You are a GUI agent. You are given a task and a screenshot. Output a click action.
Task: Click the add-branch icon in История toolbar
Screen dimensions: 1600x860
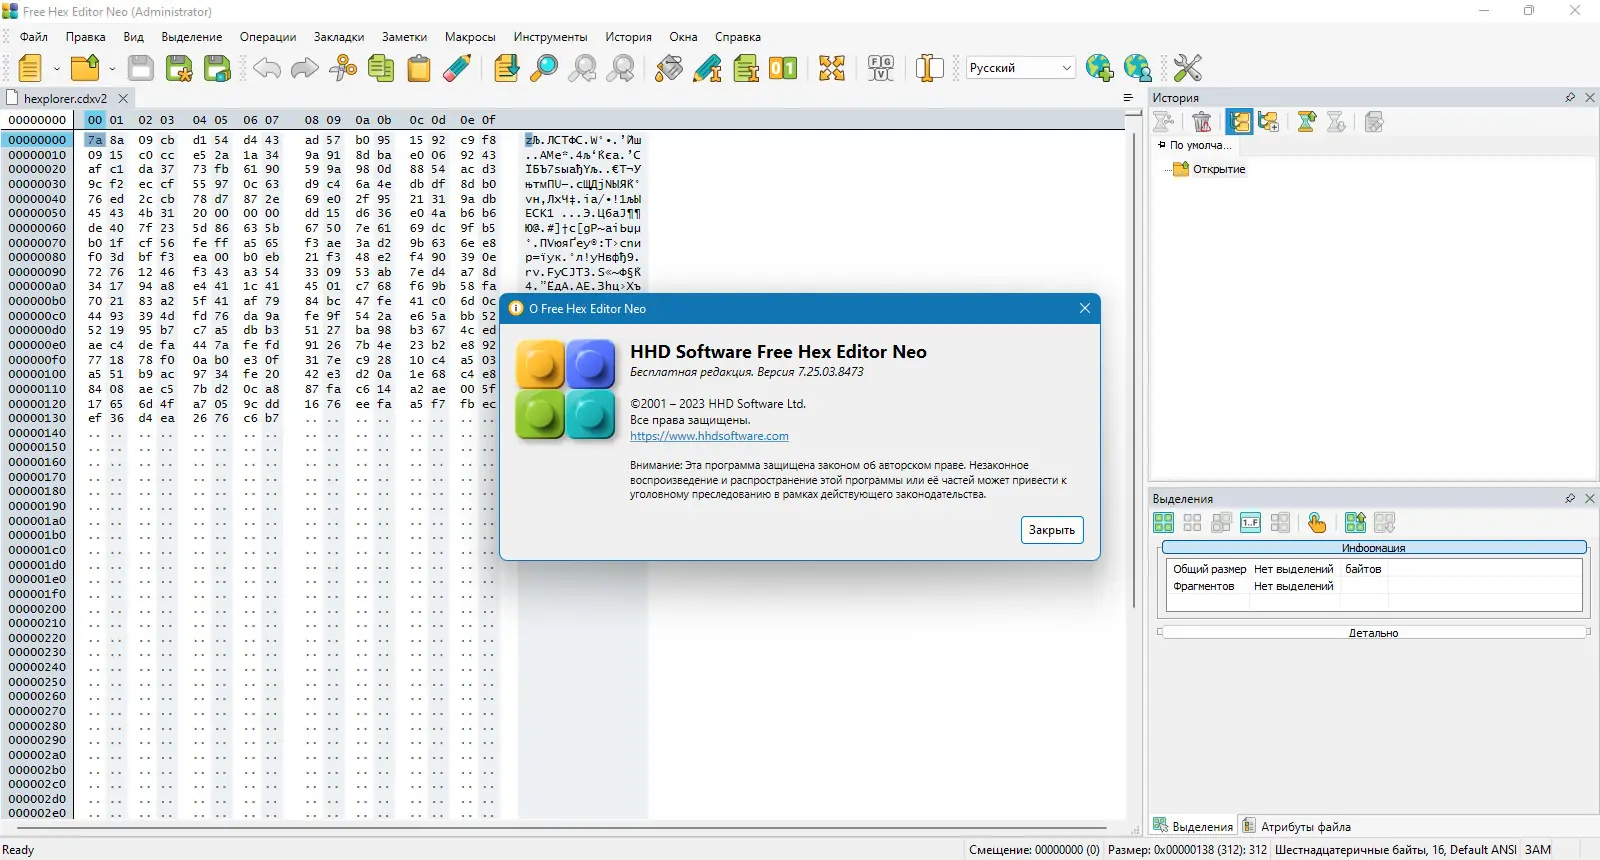(1269, 122)
